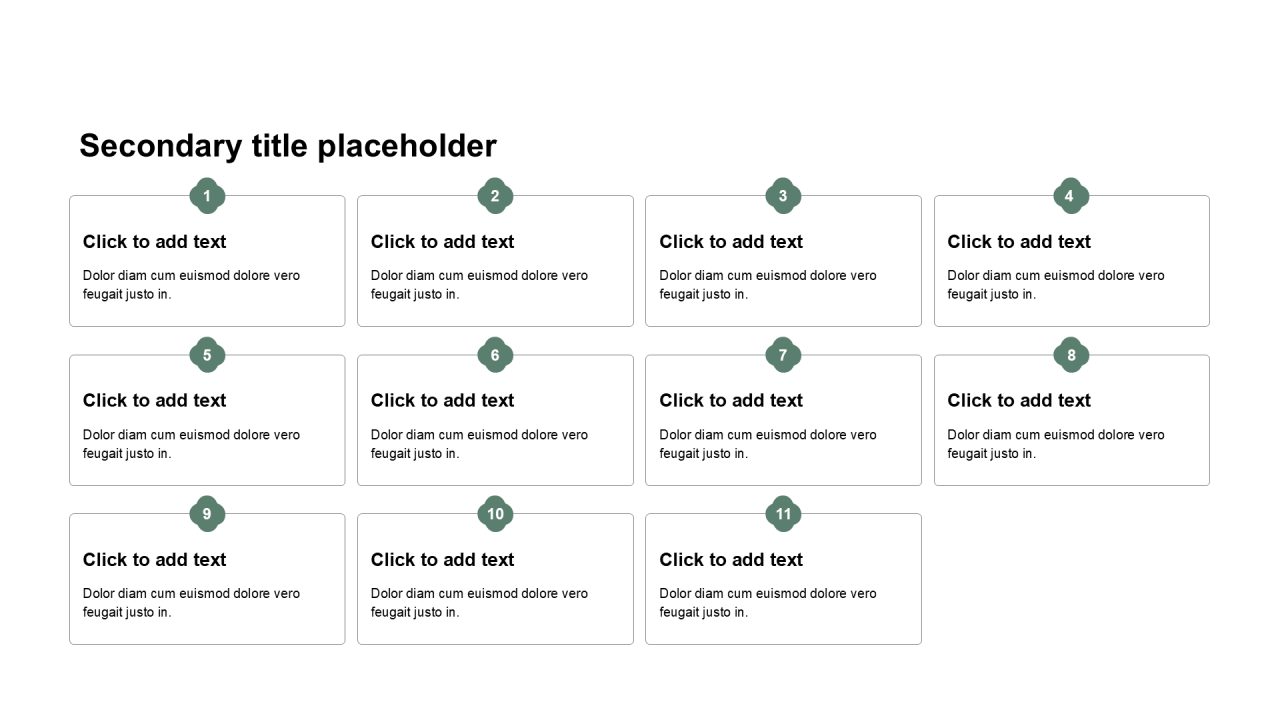The width and height of the screenshot is (1280, 720).
Task: Click the number 3 badge icon
Action: pyautogui.click(x=783, y=196)
